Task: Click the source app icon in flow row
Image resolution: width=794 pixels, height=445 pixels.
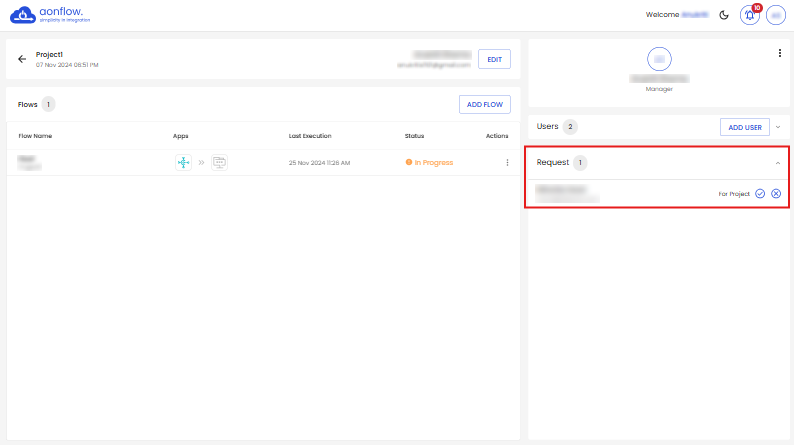Action: (x=183, y=162)
